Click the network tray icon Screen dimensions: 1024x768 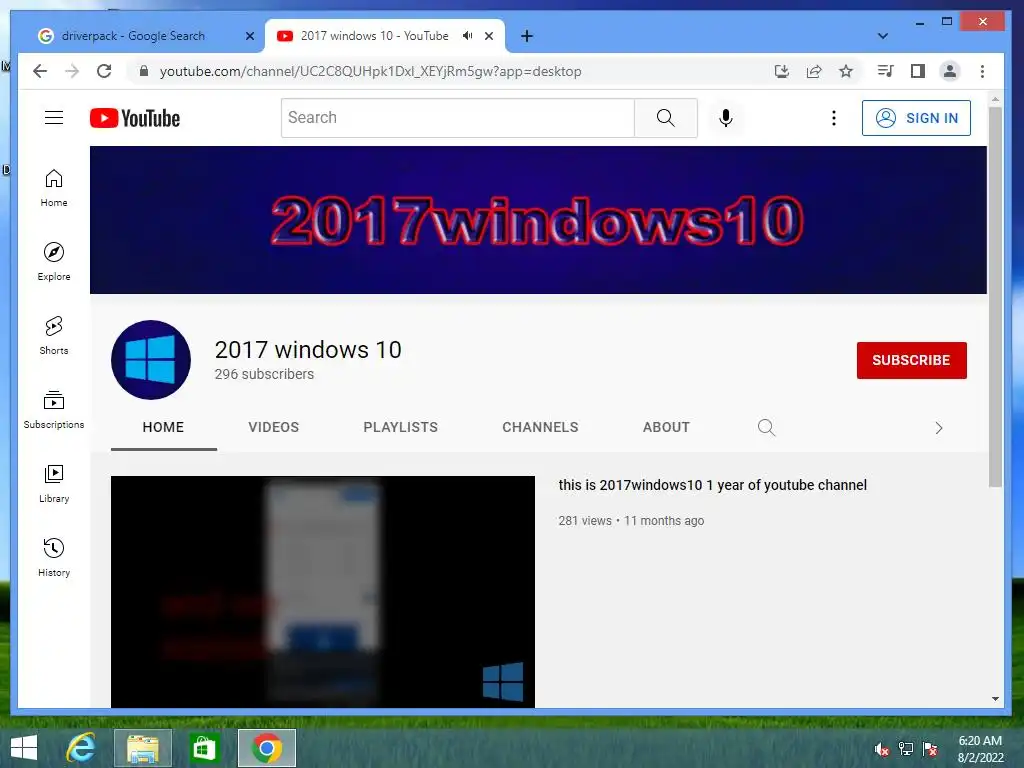pos(906,749)
